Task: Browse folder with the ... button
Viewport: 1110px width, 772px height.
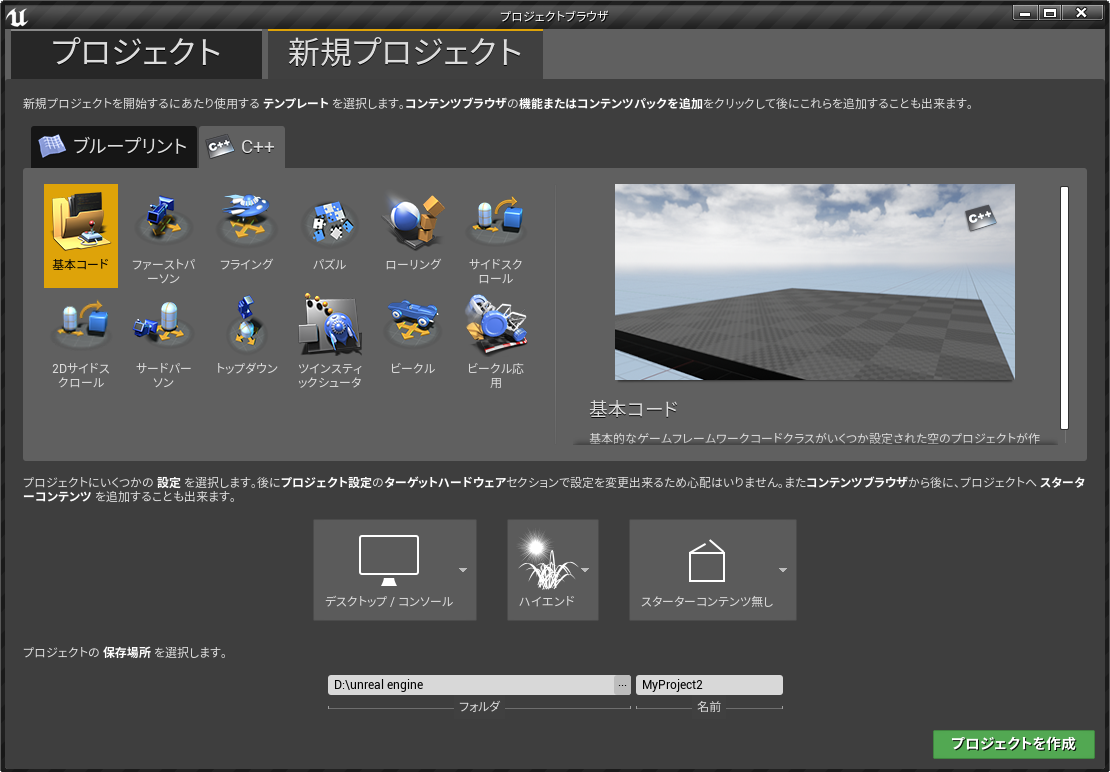Action: pyautogui.click(x=622, y=685)
